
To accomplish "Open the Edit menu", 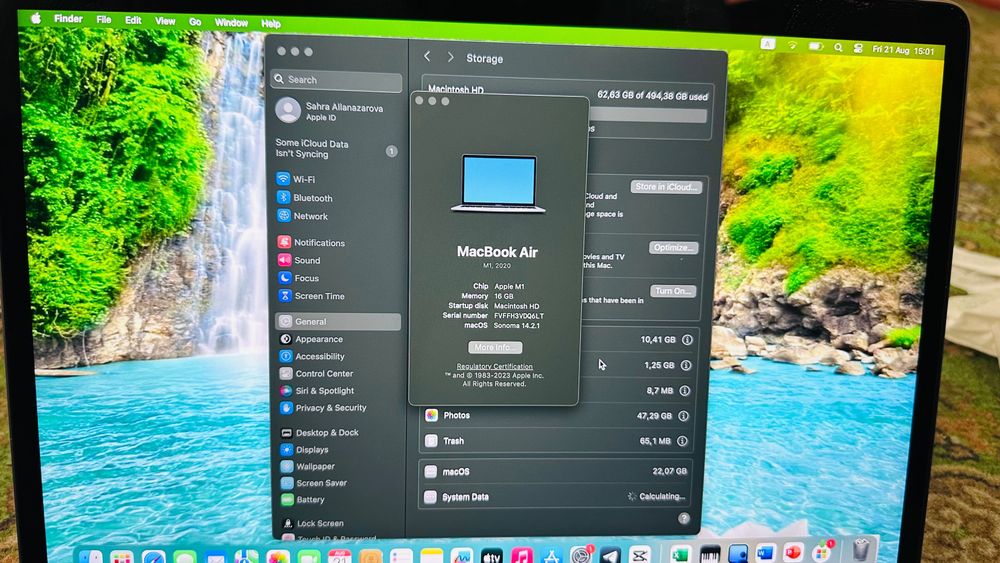I will click(133, 20).
